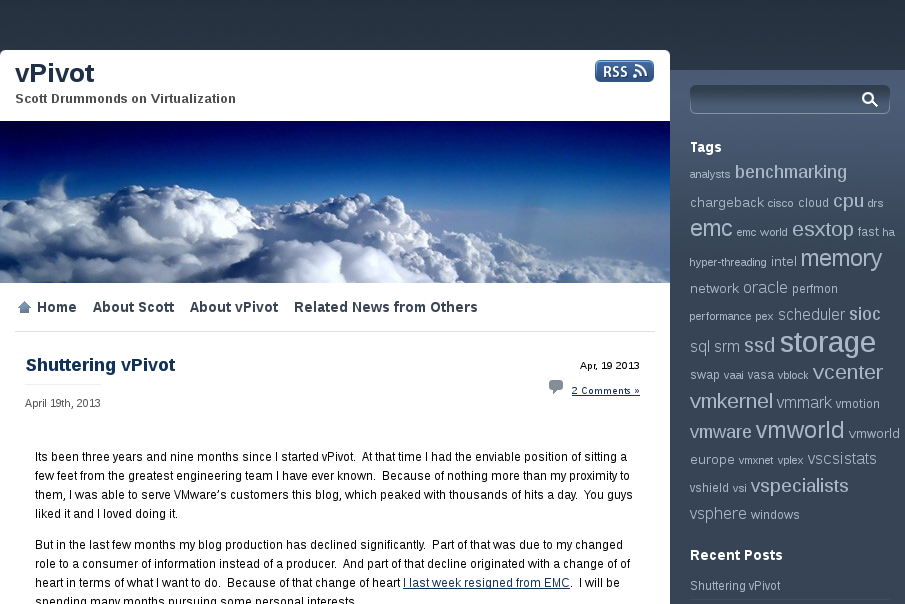The image size is (905, 604).
Task: Select the fast tag
Action: pyautogui.click(x=868, y=232)
